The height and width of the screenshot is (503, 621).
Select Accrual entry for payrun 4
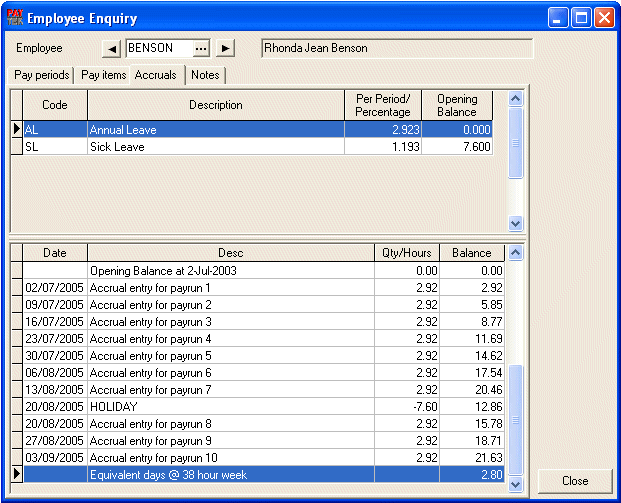(x=258, y=339)
